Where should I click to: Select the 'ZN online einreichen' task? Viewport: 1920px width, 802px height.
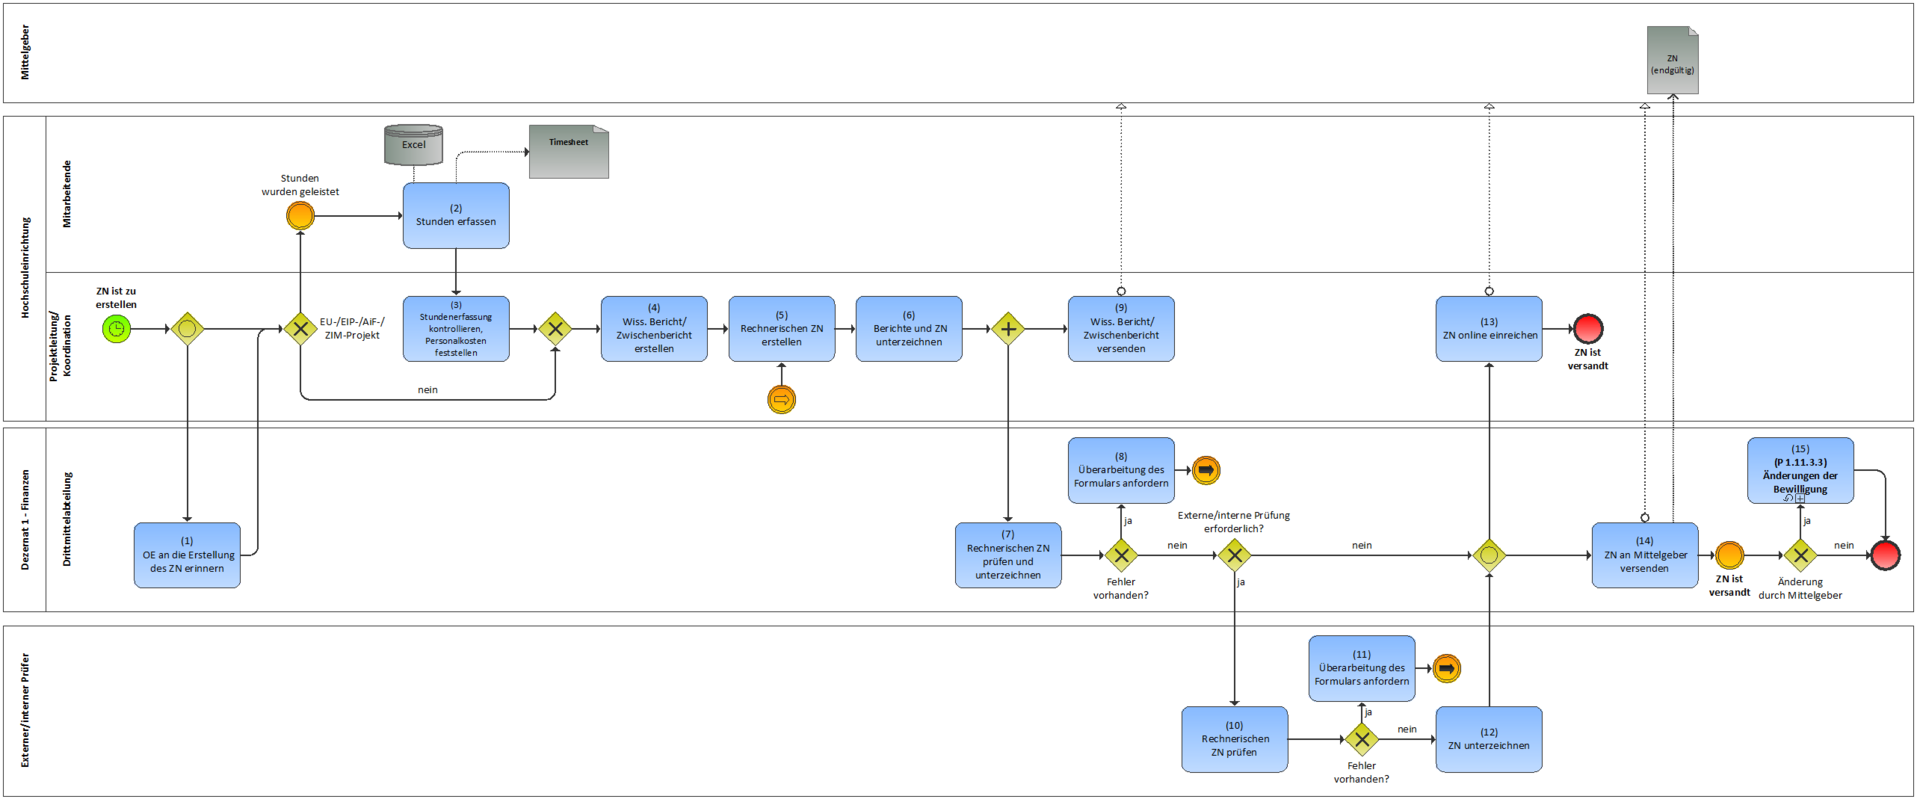coord(1489,329)
